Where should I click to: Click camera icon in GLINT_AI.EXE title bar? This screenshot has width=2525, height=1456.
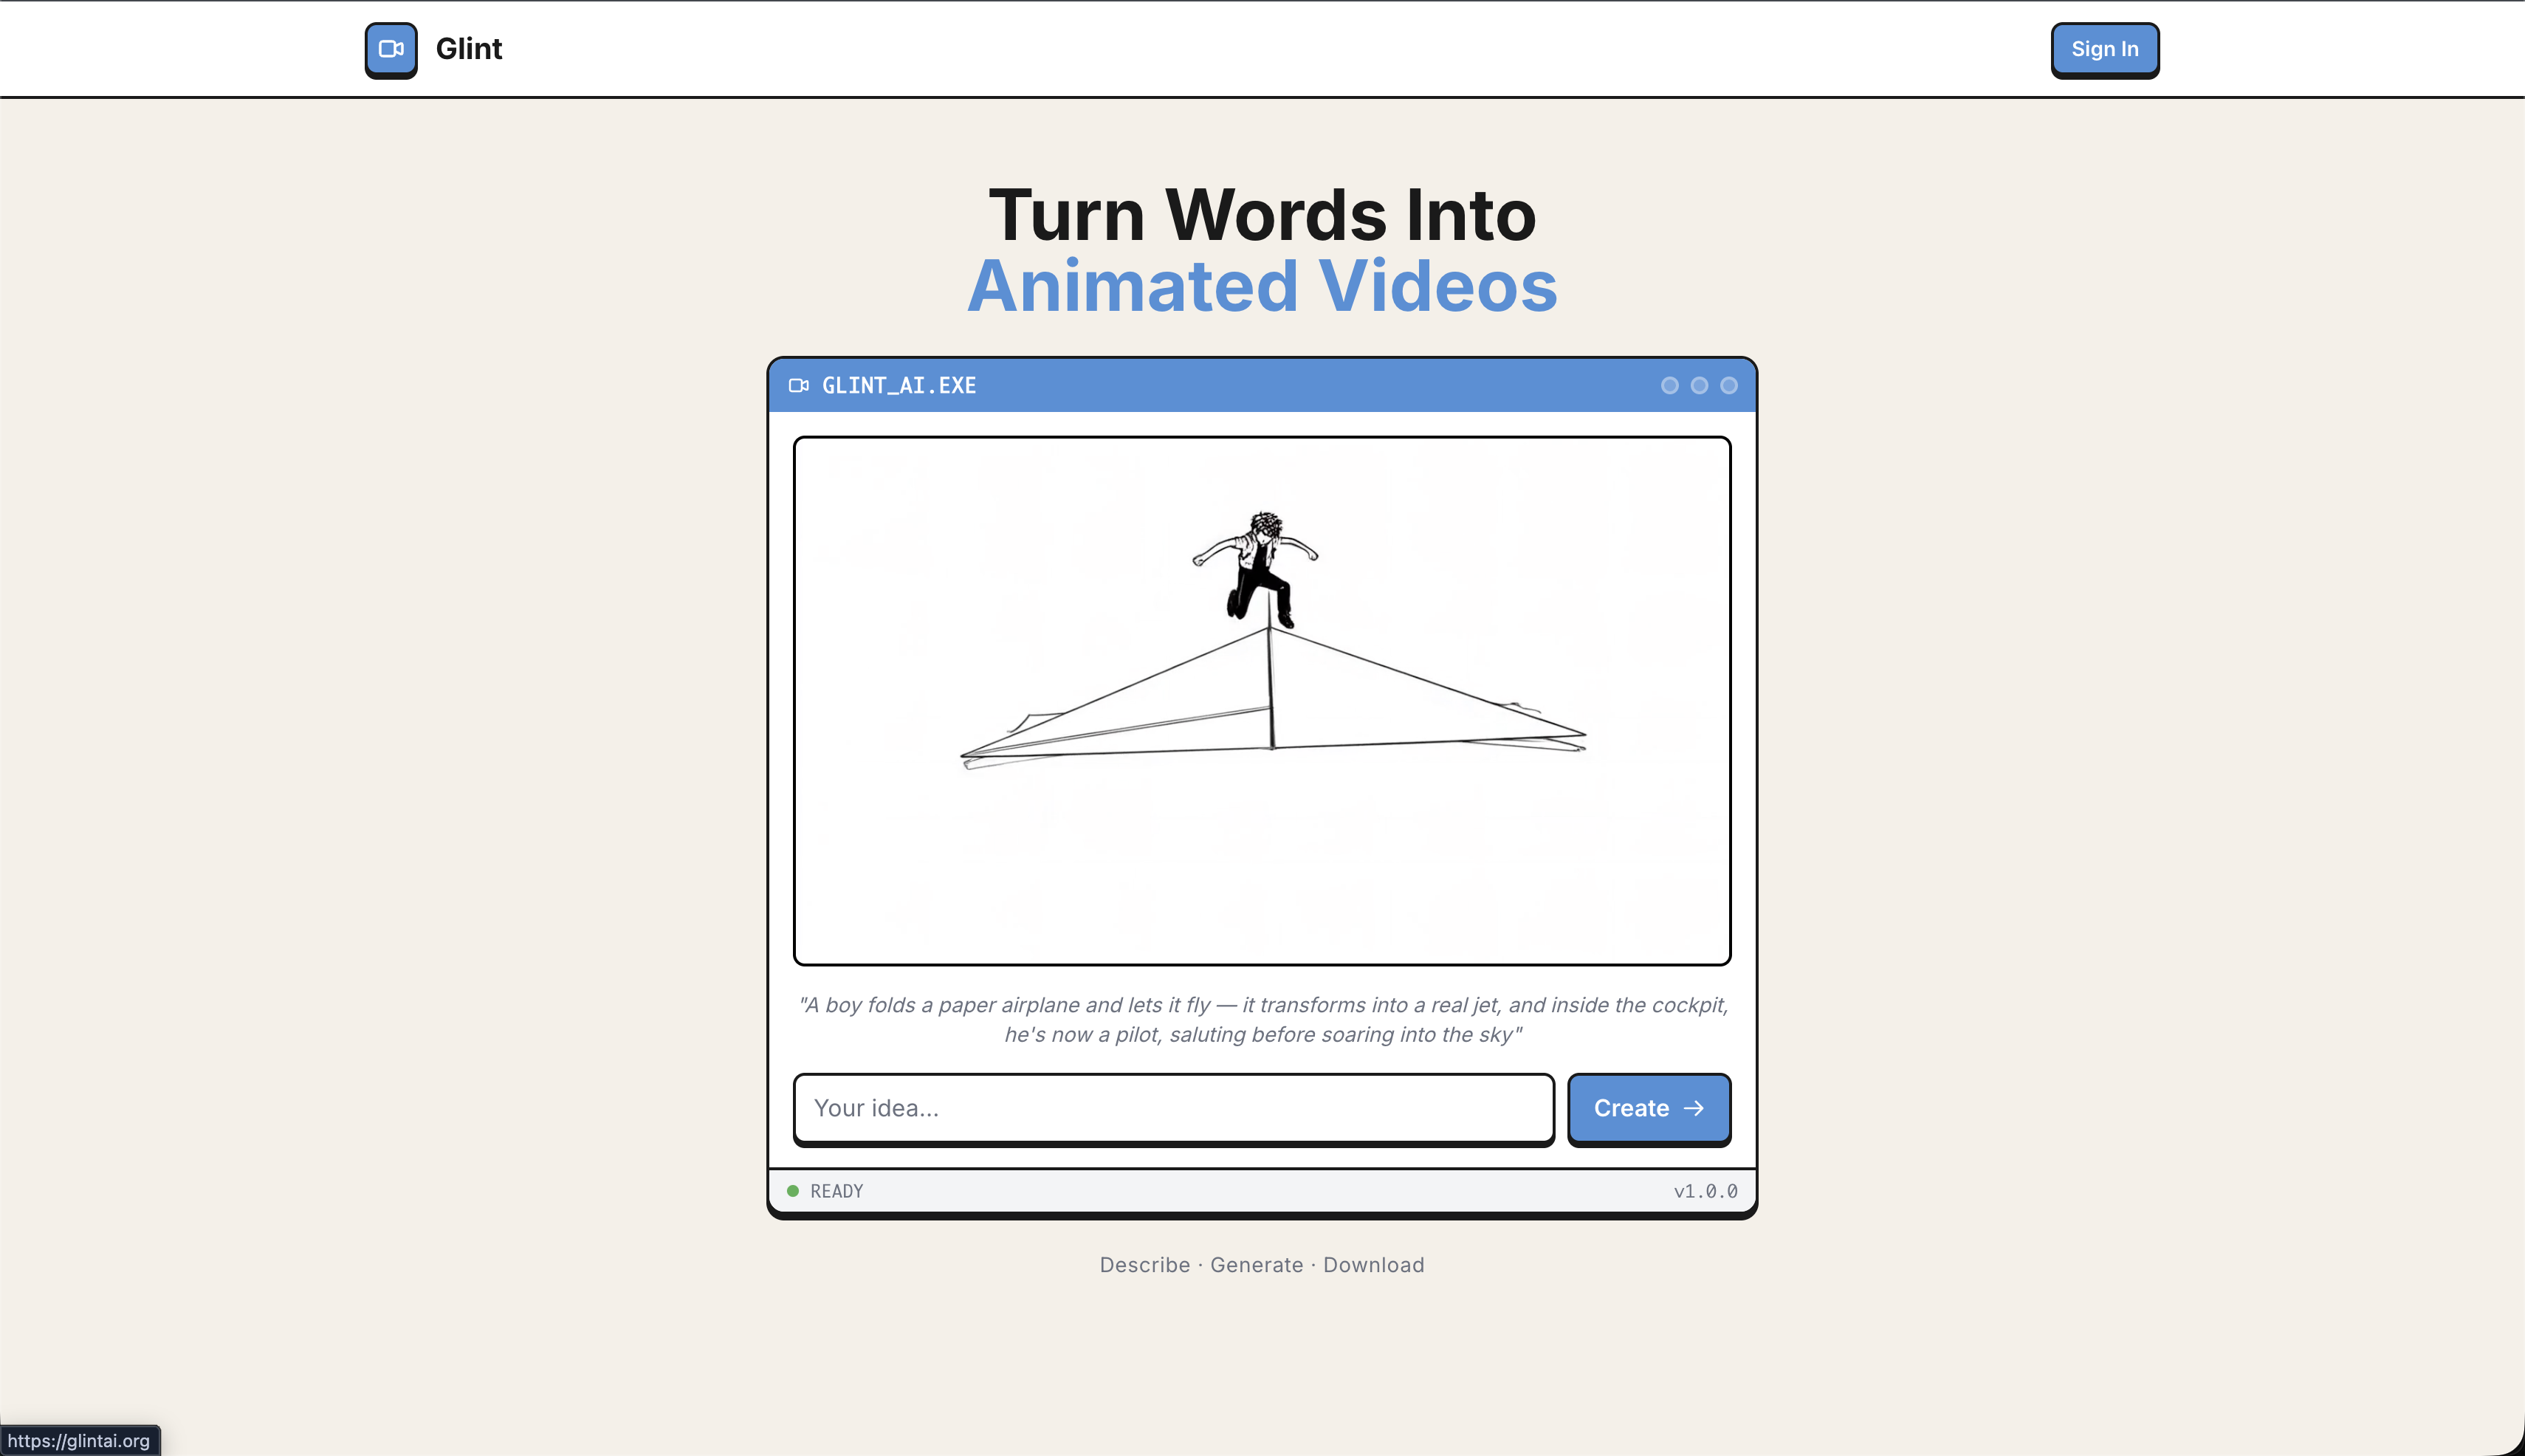tap(798, 386)
